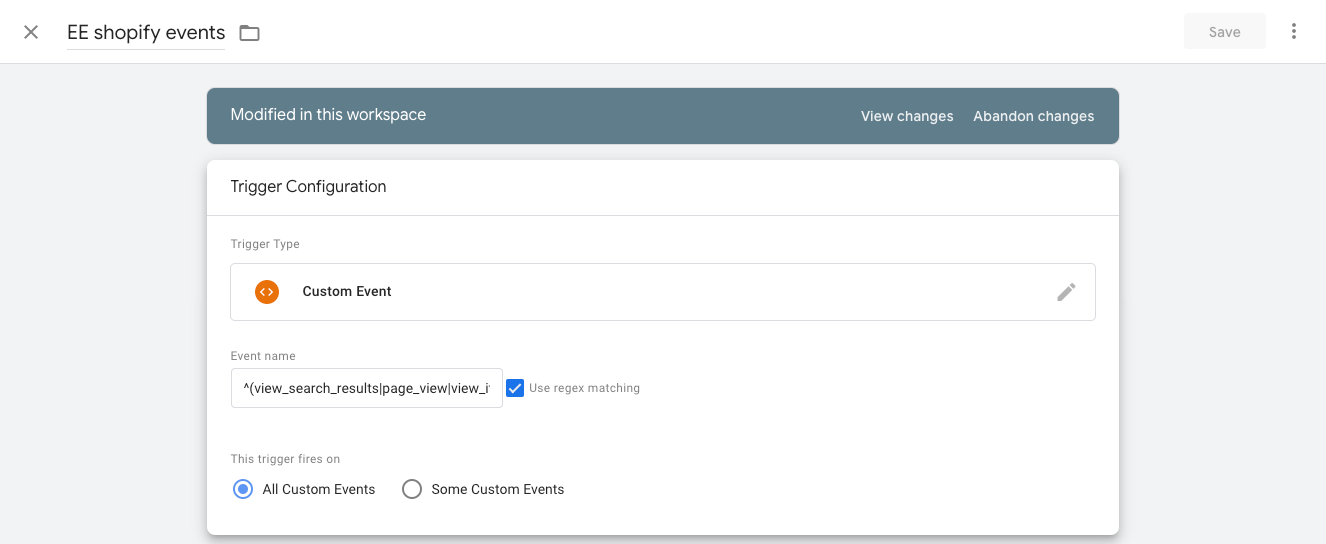Click the 'Trigger Type' field label

coord(265,244)
